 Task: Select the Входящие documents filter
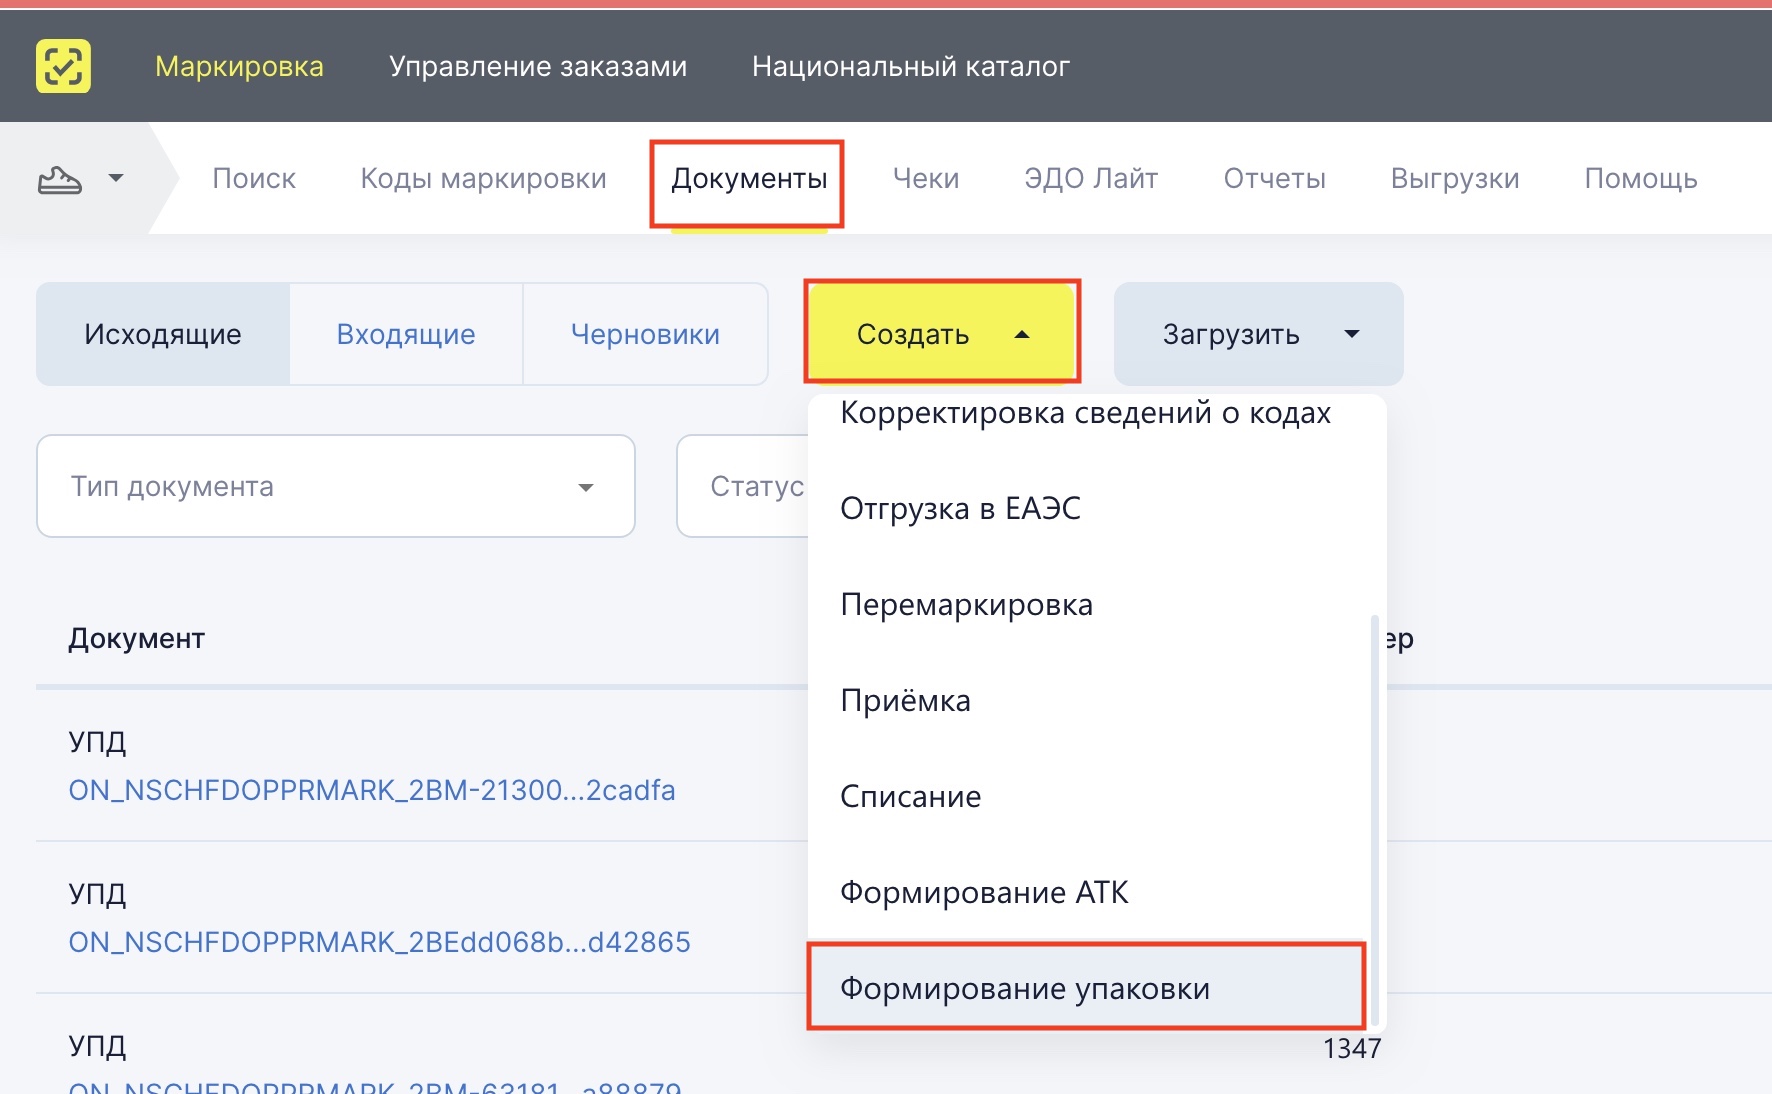point(406,334)
